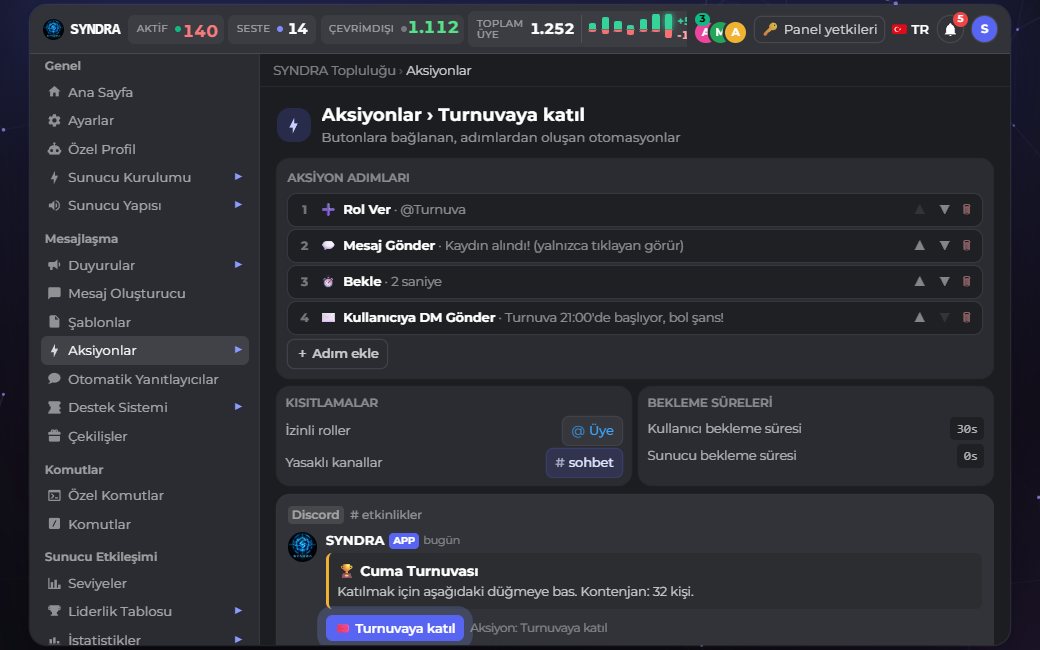Expand Liderlik Tablosu submenu arrow

point(238,610)
